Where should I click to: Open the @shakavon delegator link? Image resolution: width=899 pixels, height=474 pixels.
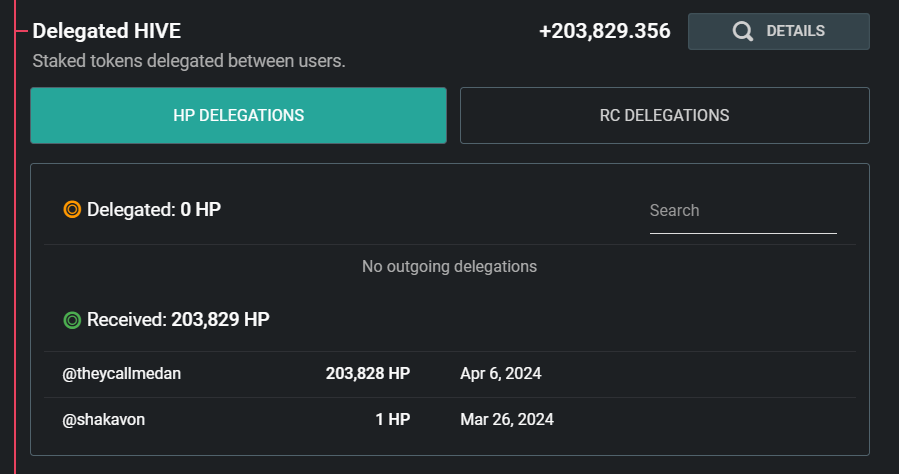[x=104, y=420]
